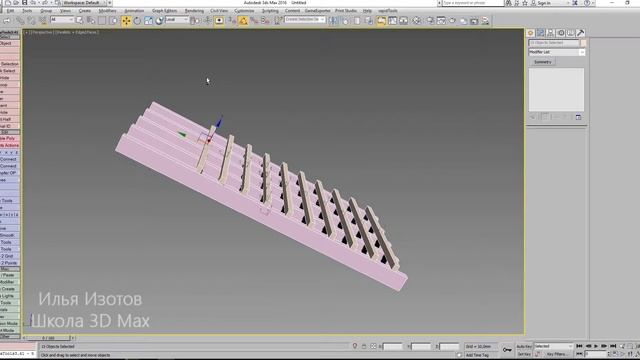Click the search keyword or phrase field
This screenshot has width=640, height=360.
coord(473,3)
